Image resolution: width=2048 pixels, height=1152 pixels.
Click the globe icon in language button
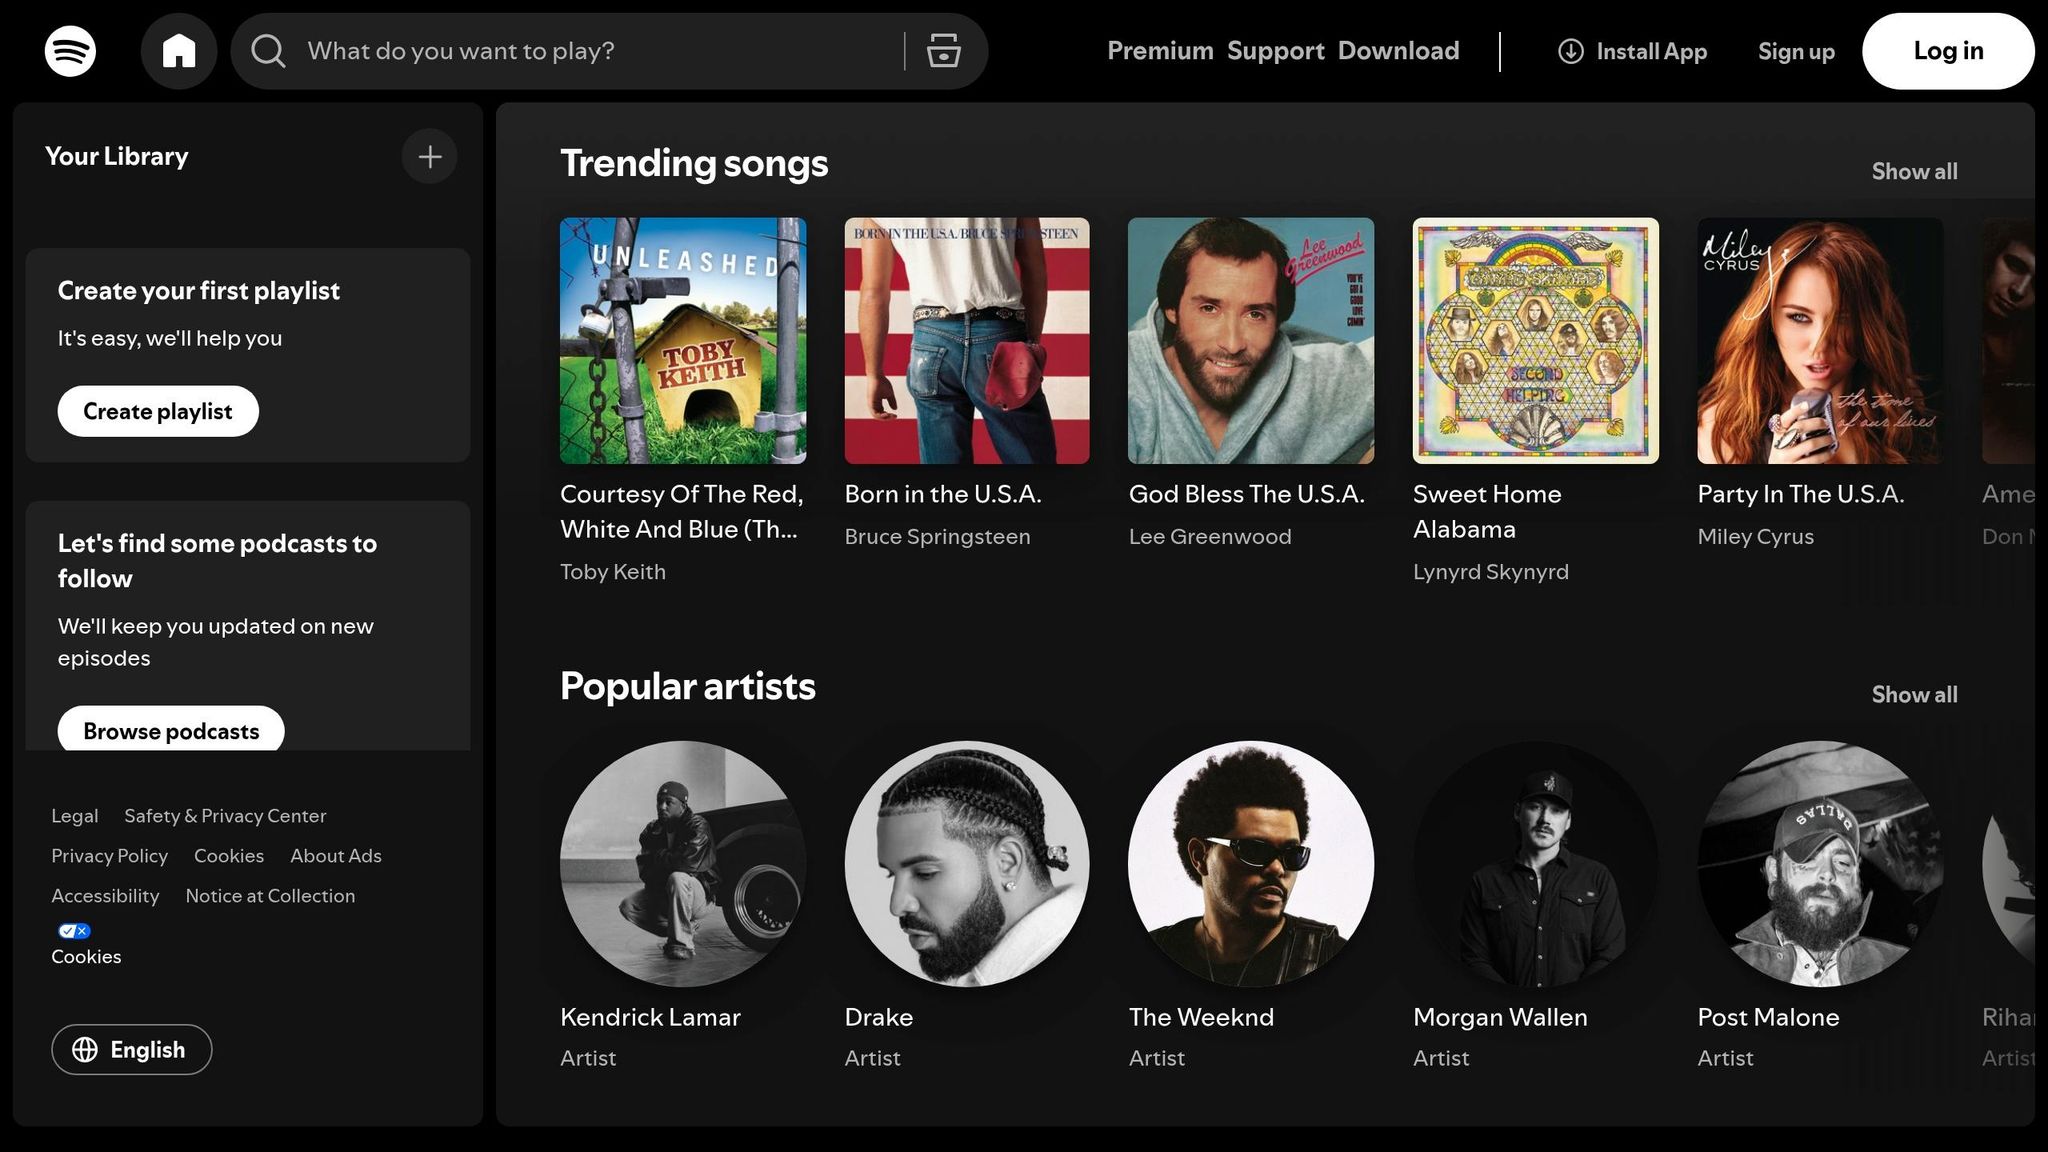click(x=85, y=1049)
